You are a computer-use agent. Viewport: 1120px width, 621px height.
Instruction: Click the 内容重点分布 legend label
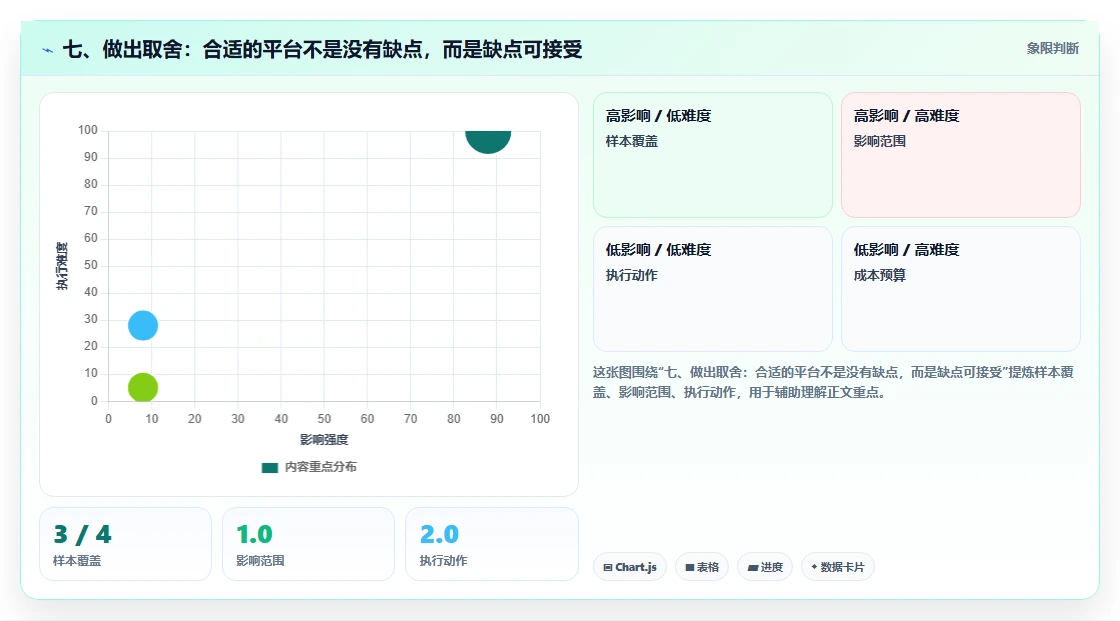coord(321,467)
